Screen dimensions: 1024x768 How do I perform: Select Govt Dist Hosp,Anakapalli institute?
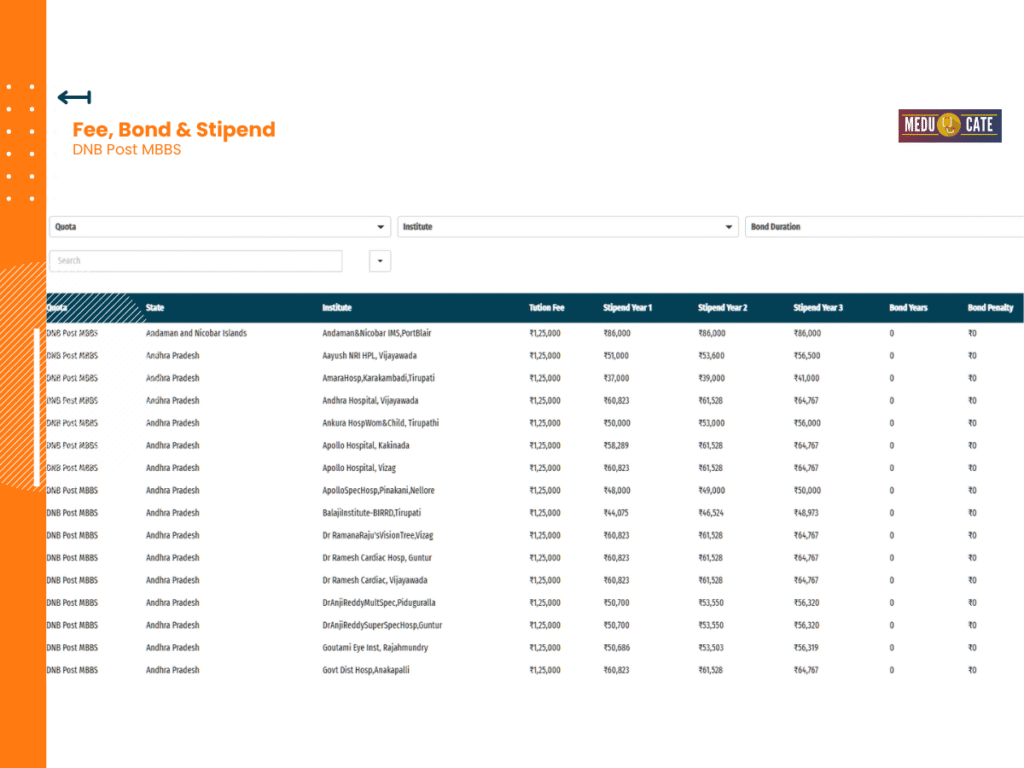[366, 670]
